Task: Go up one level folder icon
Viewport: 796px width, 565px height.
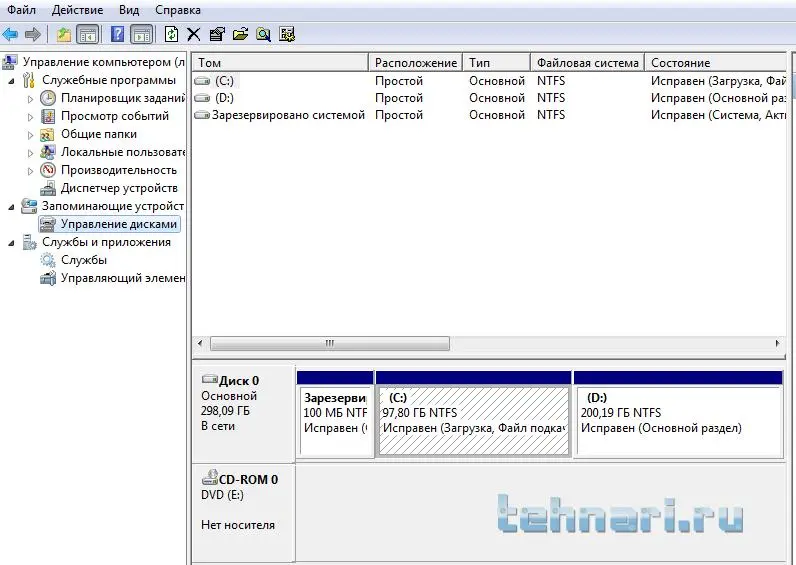Action: click(63, 35)
